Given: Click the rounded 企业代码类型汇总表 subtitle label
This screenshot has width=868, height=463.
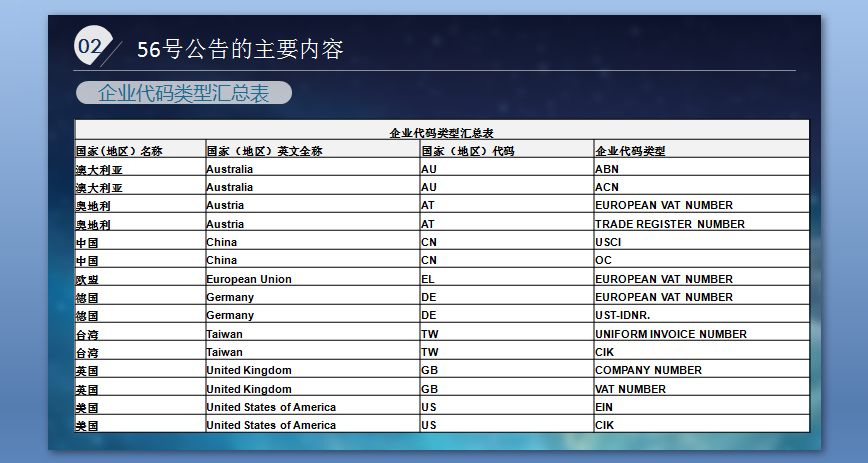Looking at the screenshot, I should tap(183, 93).
